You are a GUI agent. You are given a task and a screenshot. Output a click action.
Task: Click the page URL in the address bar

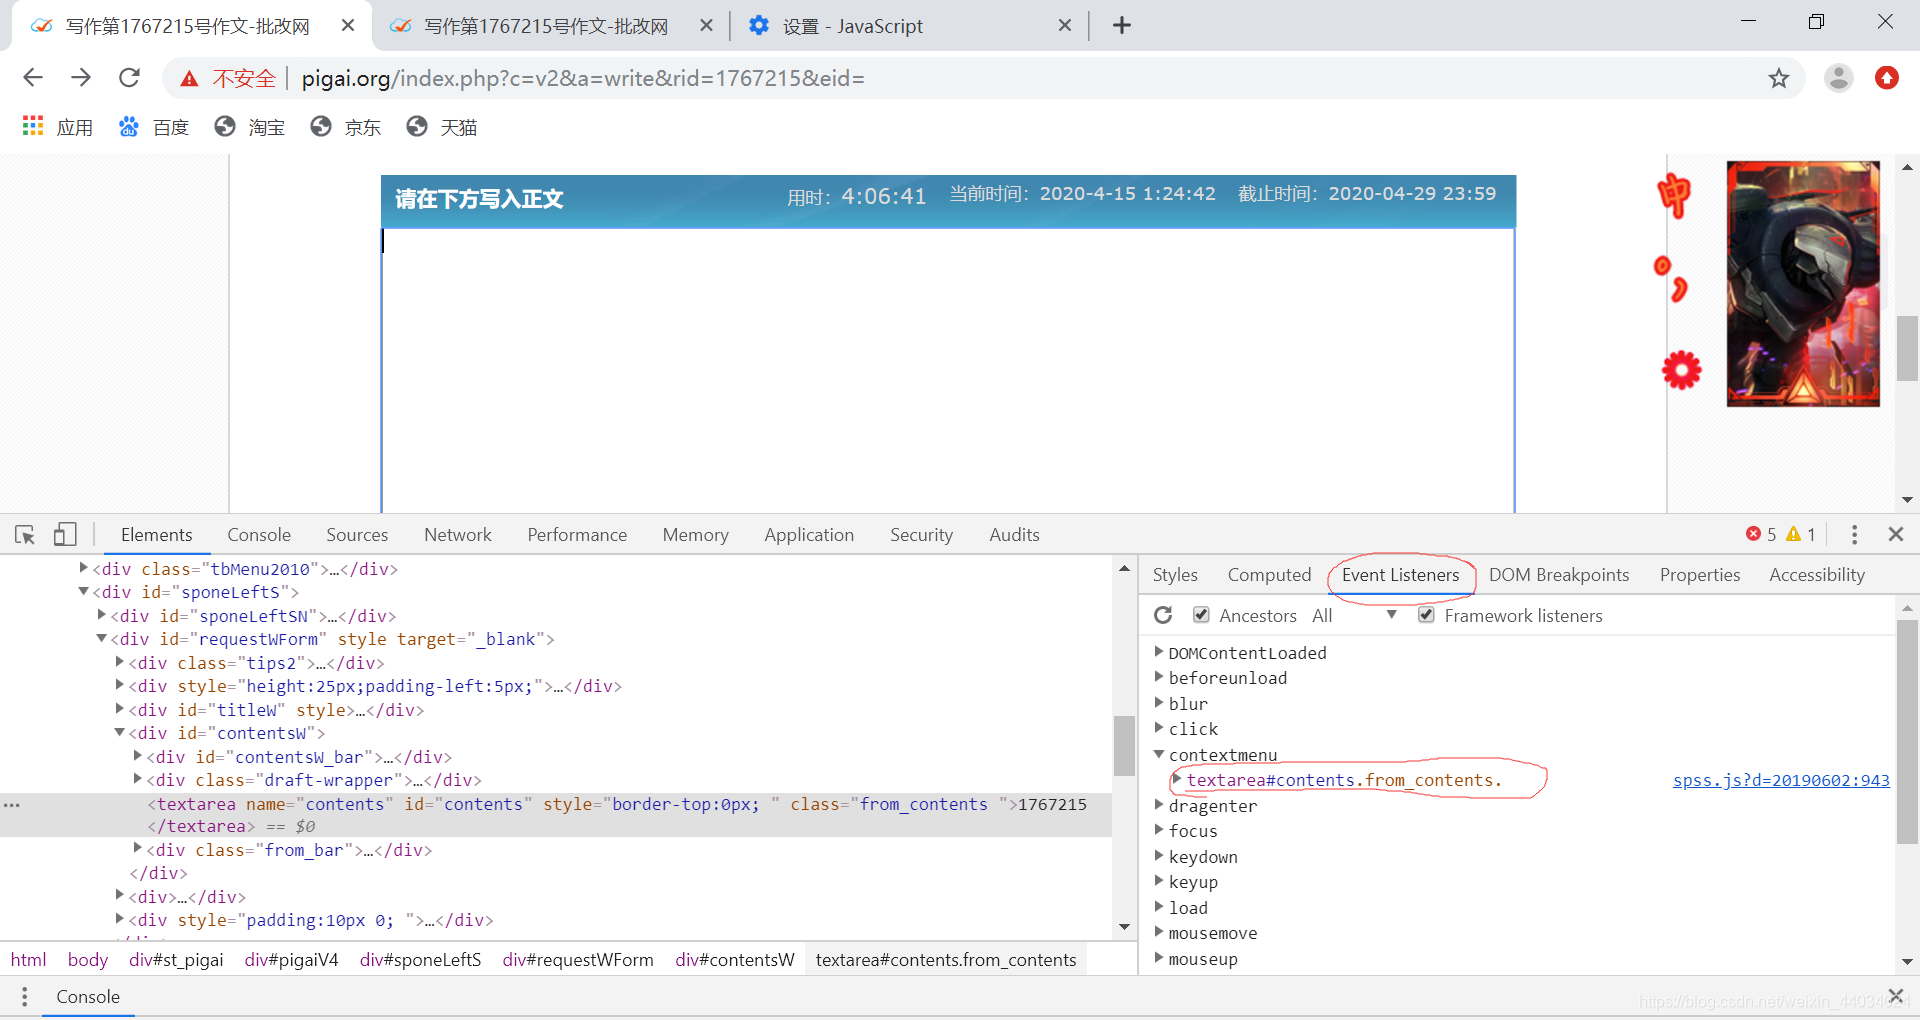(583, 78)
